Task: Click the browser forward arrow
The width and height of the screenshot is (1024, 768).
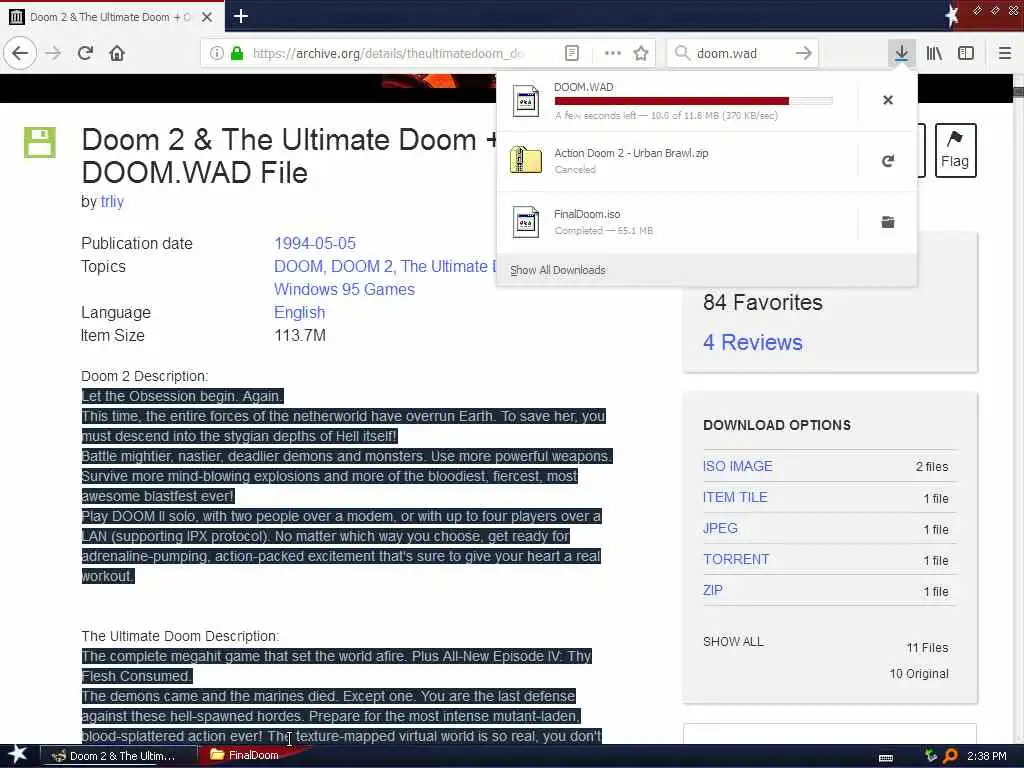Action: (54, 53)
